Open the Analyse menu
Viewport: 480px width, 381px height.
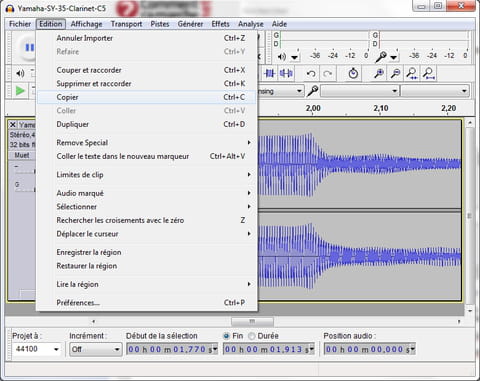(251, 24)
